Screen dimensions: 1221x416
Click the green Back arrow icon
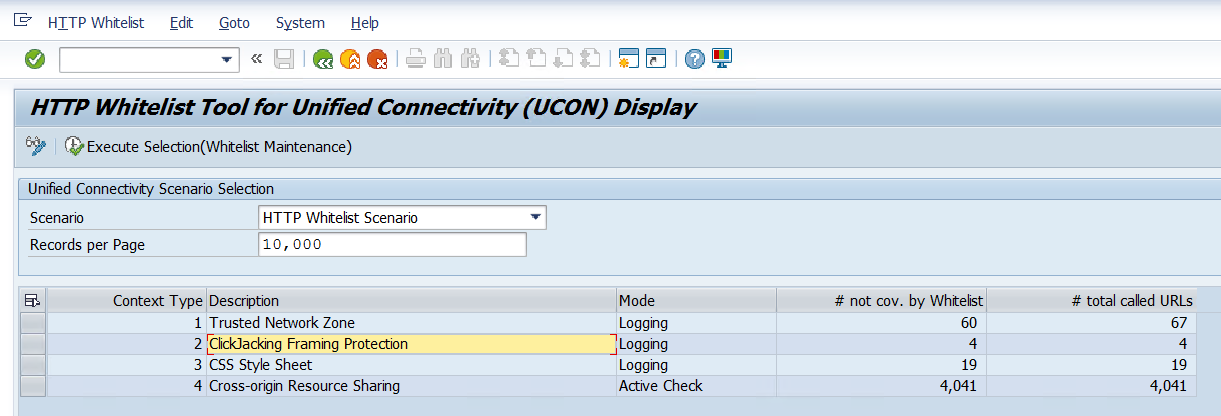coord(323,60)
